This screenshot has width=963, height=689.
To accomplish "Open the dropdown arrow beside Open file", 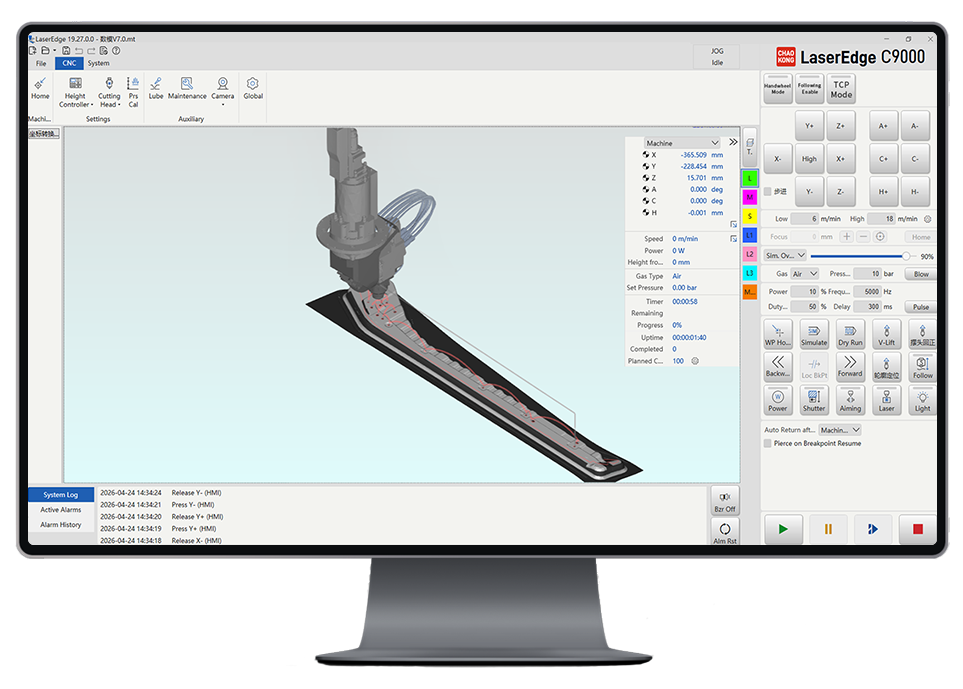I will 54,51.
